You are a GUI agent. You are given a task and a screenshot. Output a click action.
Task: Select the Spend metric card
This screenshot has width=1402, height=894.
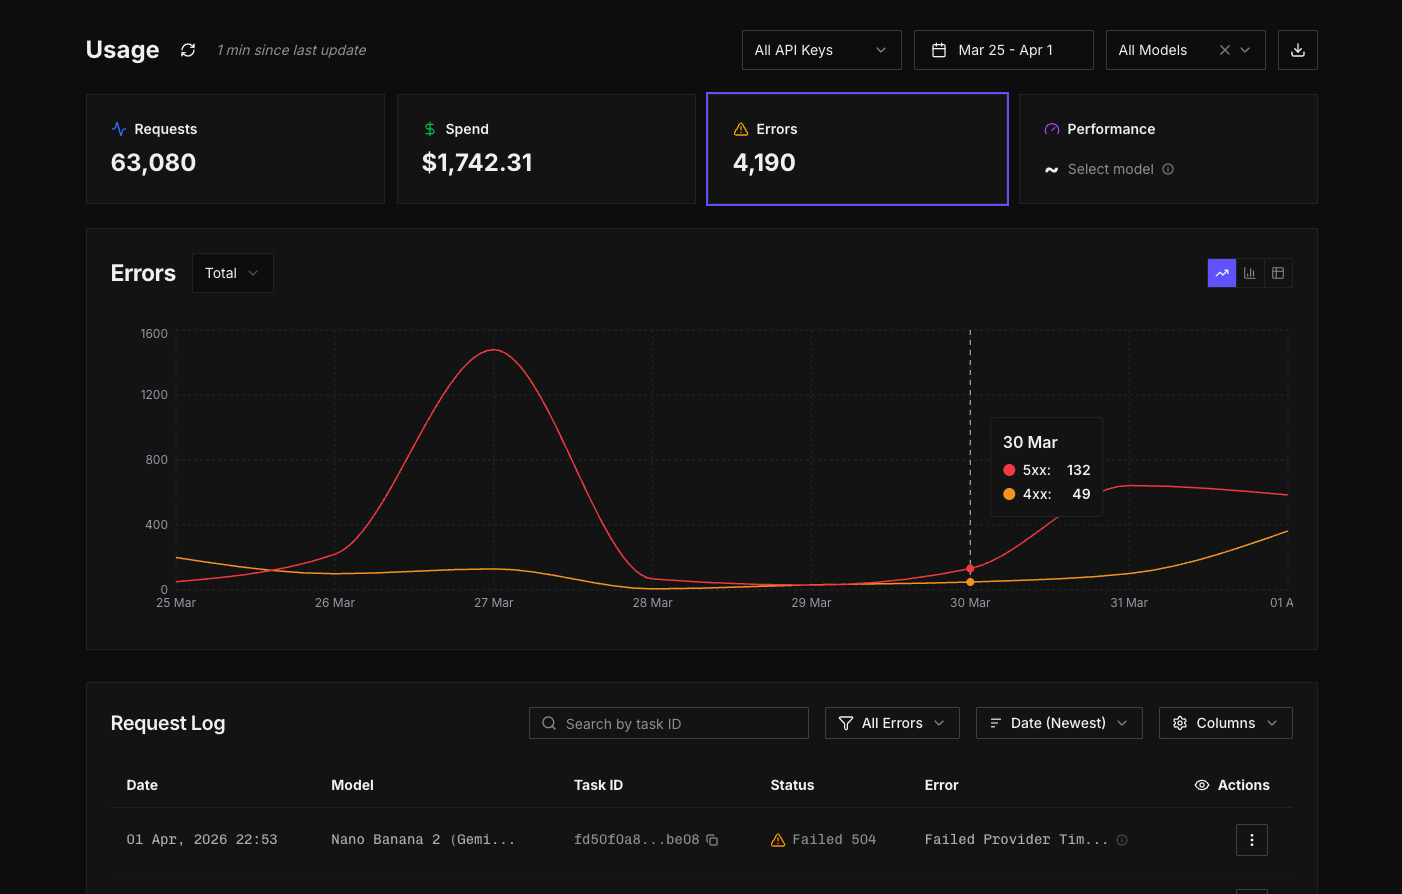click(x=546, y=149)
